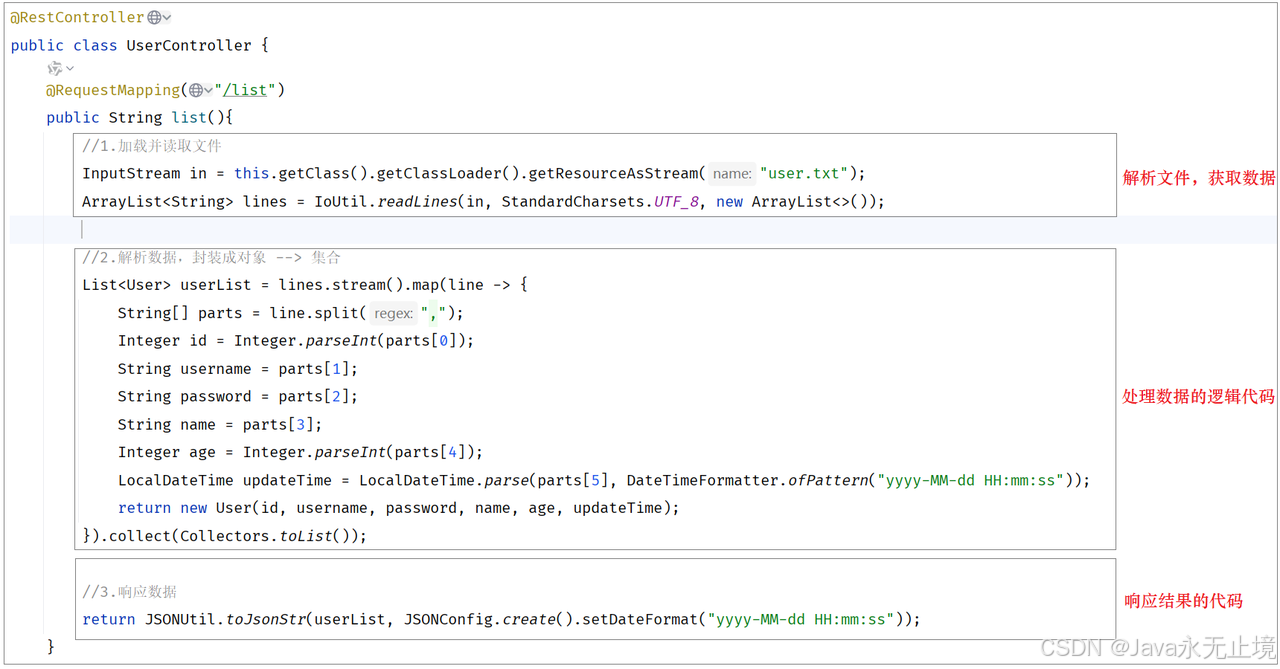
Task: Click parts[3] in the name assignment
Action: pos(277,425)
